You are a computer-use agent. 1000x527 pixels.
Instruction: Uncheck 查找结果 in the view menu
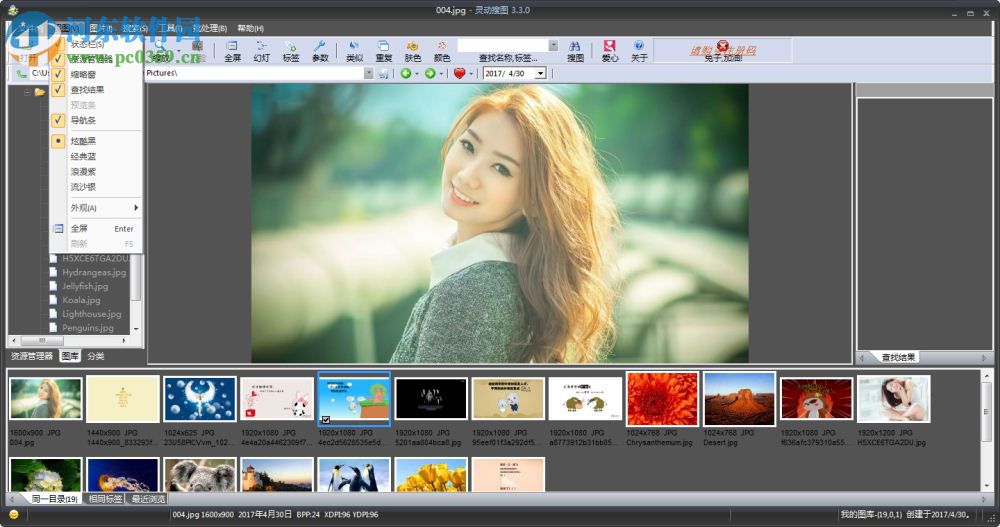[88, 90]
